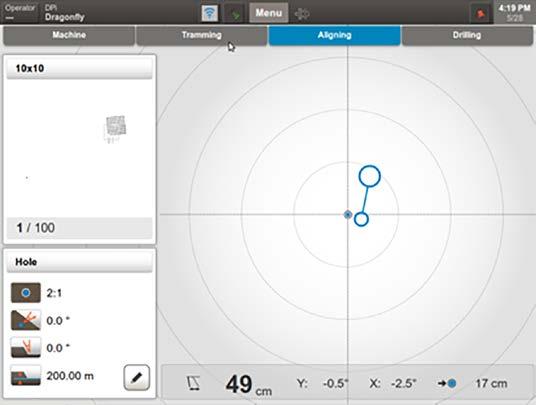Switch to the Machine tab
Viewport: 536px width, 405px height.
pos(69,35)
